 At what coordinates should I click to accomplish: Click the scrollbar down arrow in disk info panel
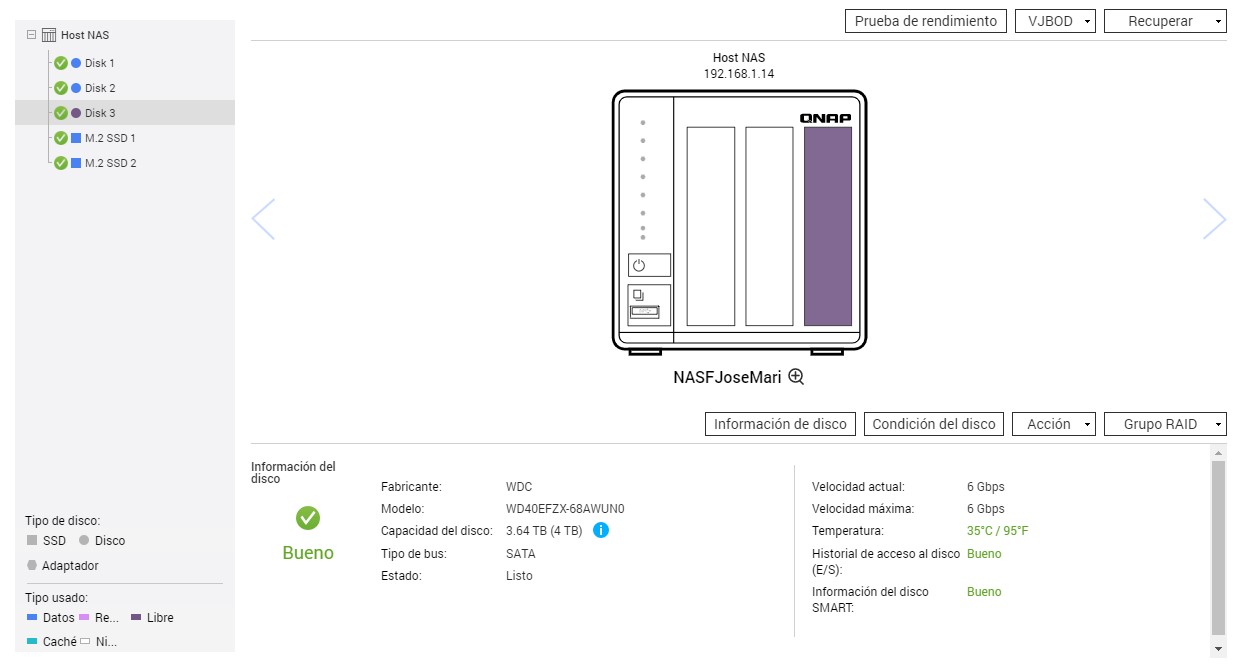click(1217, 649)
